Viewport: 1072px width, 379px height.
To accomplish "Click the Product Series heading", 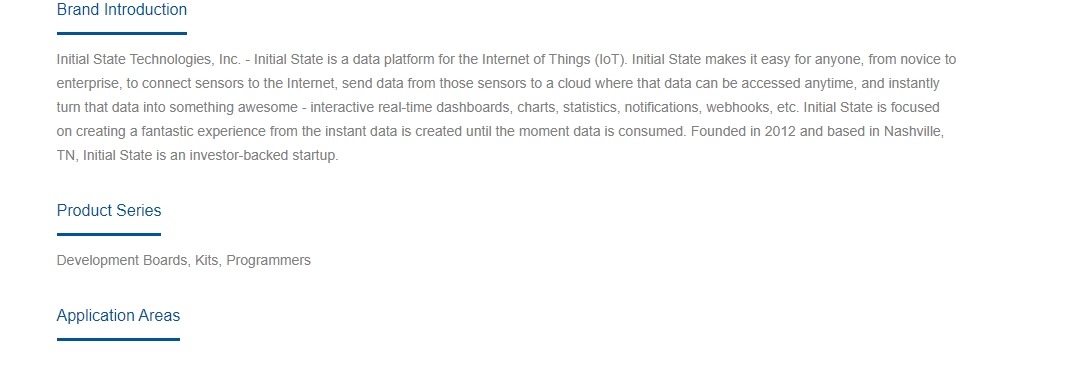I will click(x=109, y=211).
